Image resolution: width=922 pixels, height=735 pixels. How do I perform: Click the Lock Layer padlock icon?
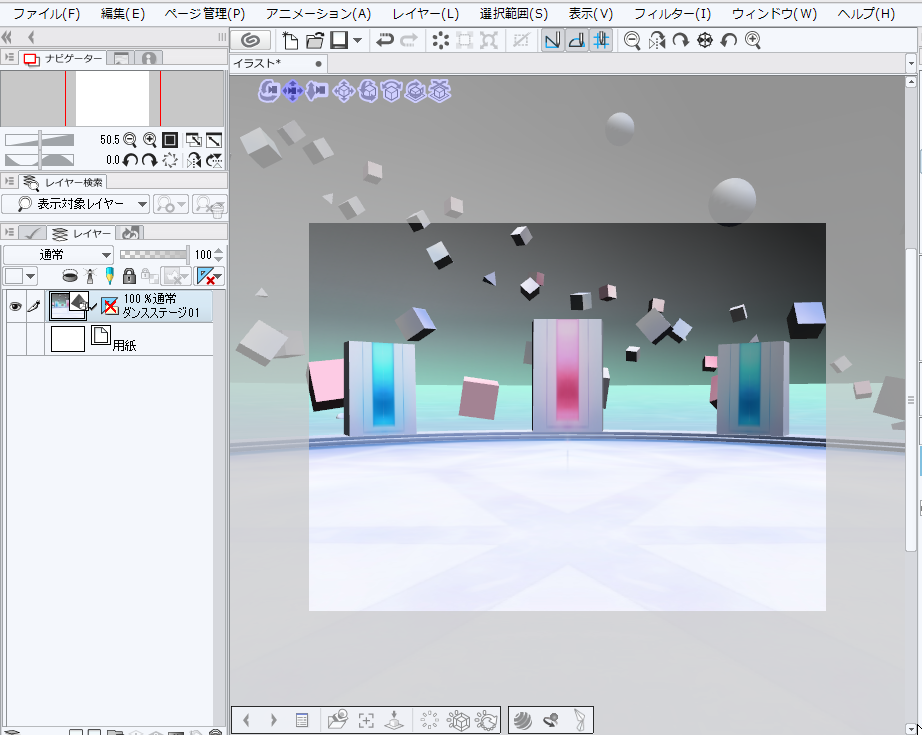128,276
